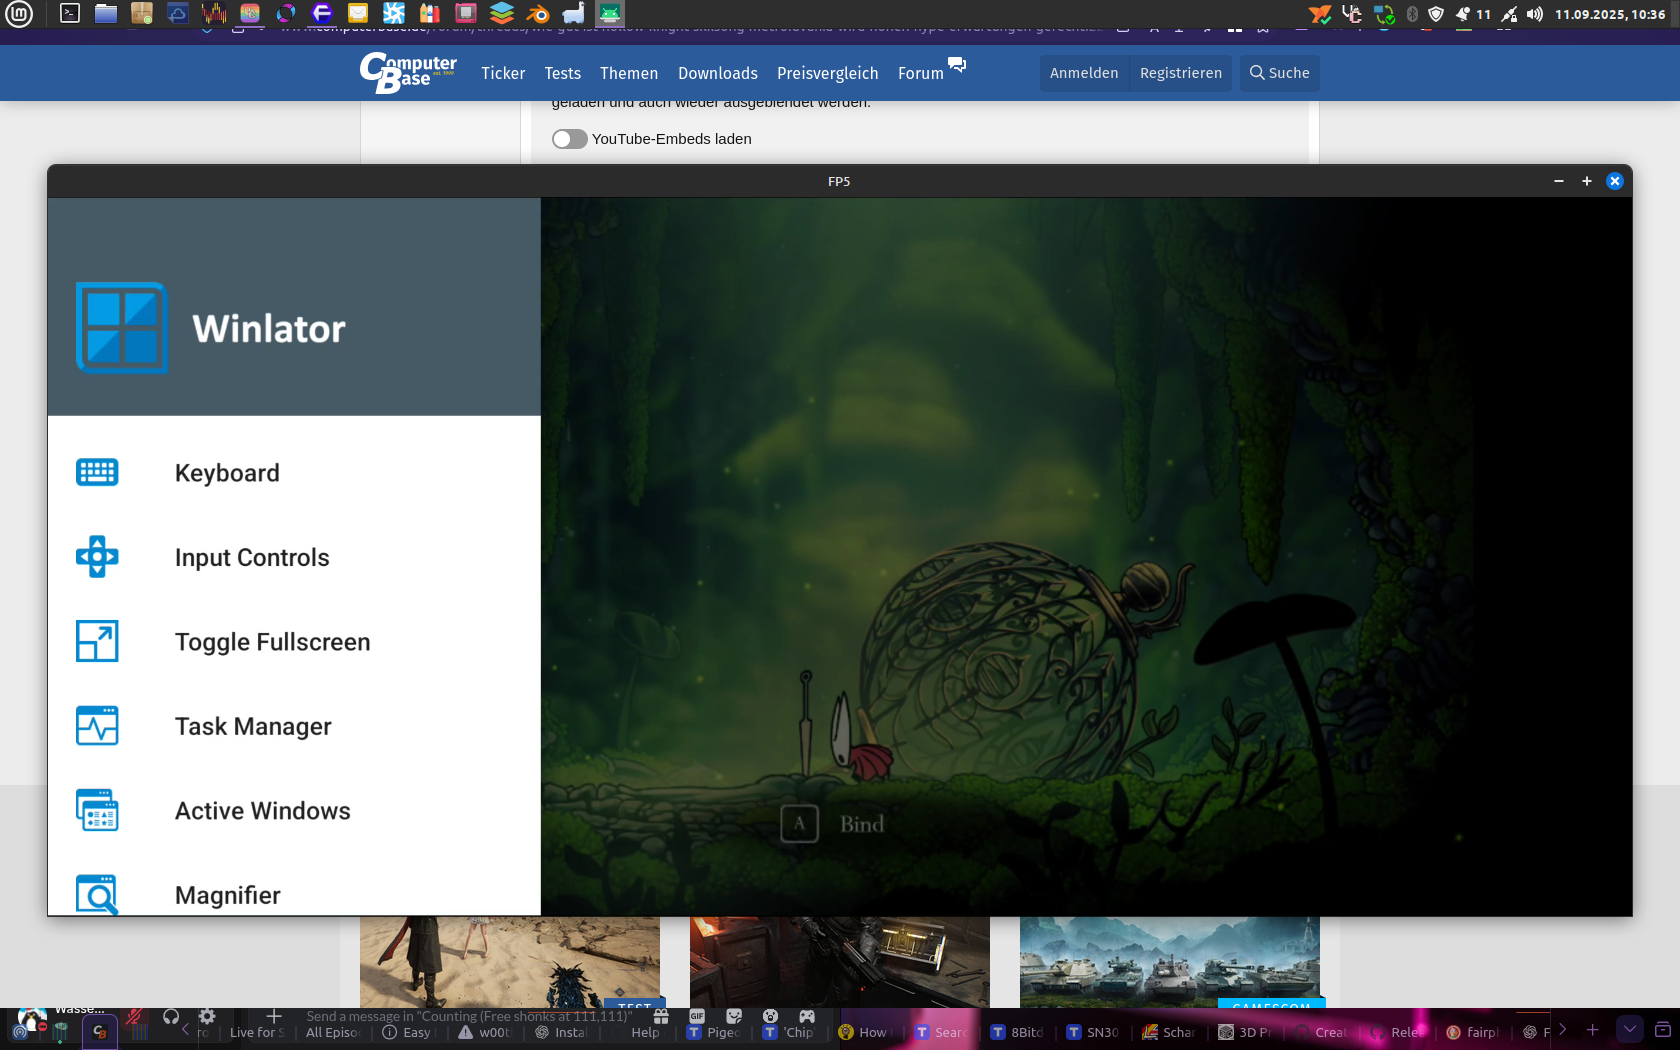Screen dimensions: 1680x1050
Task: Click the desert warrior article thumbnail
Action: tap(510, 962)
